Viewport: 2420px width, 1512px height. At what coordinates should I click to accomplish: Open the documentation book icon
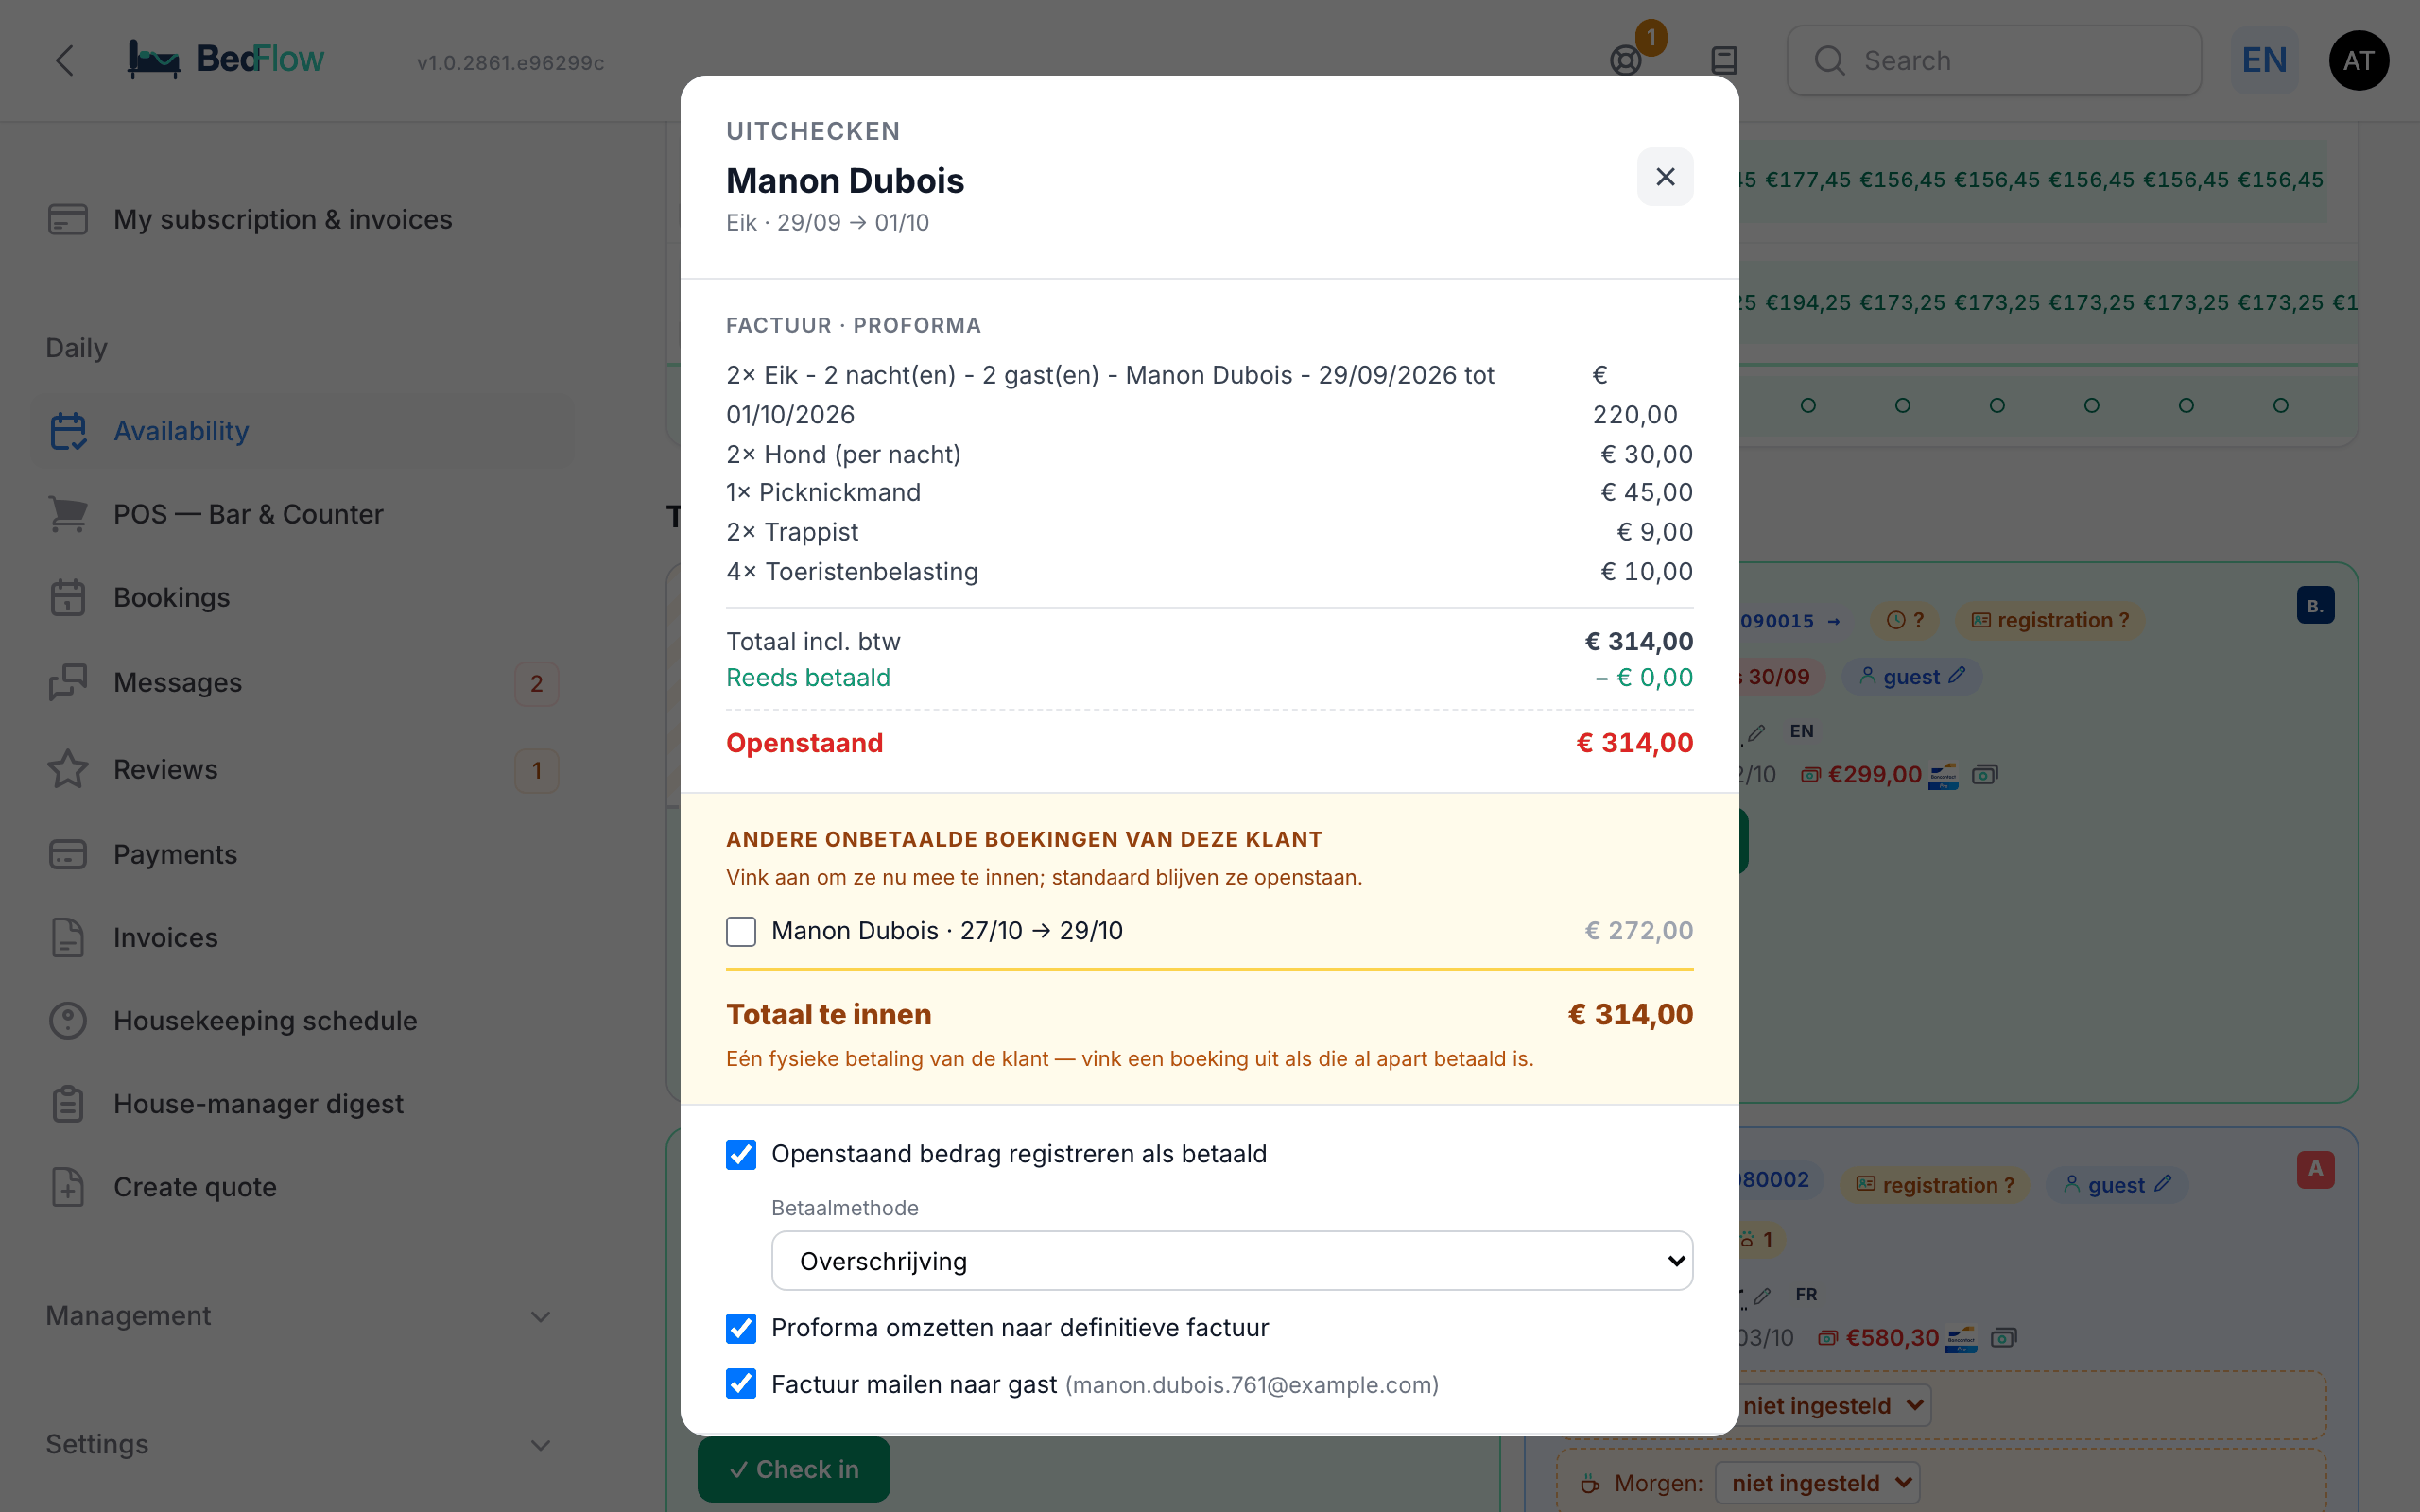(x=1724, y=61)
